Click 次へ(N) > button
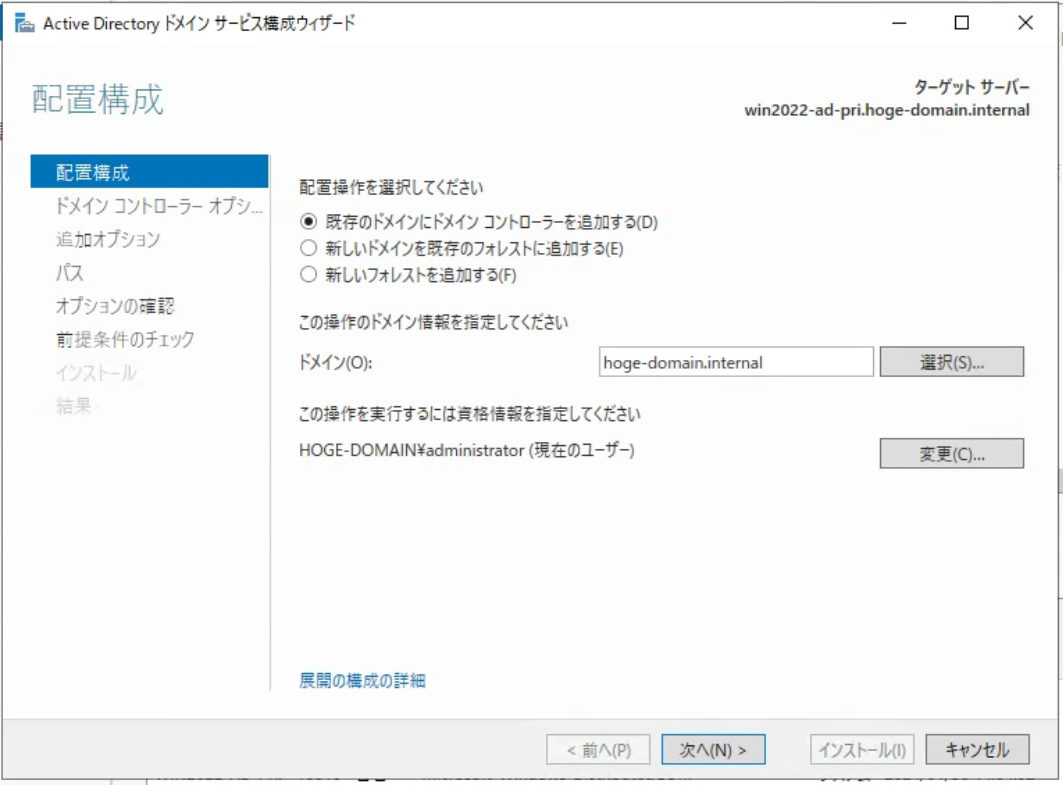 713,749
